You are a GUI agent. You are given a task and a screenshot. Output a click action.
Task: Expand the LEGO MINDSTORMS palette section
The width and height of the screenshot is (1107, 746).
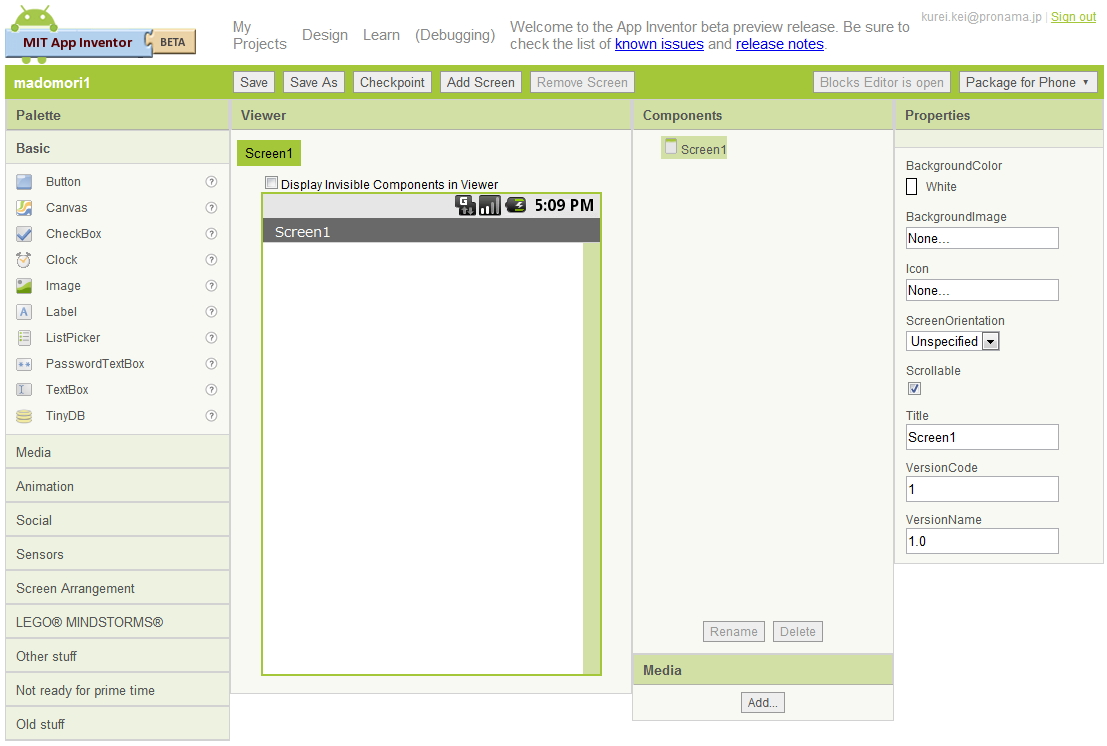(x=117, y=622)
